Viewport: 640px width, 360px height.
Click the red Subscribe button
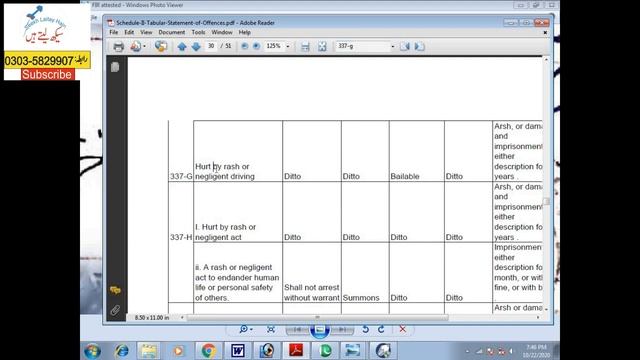(x=47, y=74)
